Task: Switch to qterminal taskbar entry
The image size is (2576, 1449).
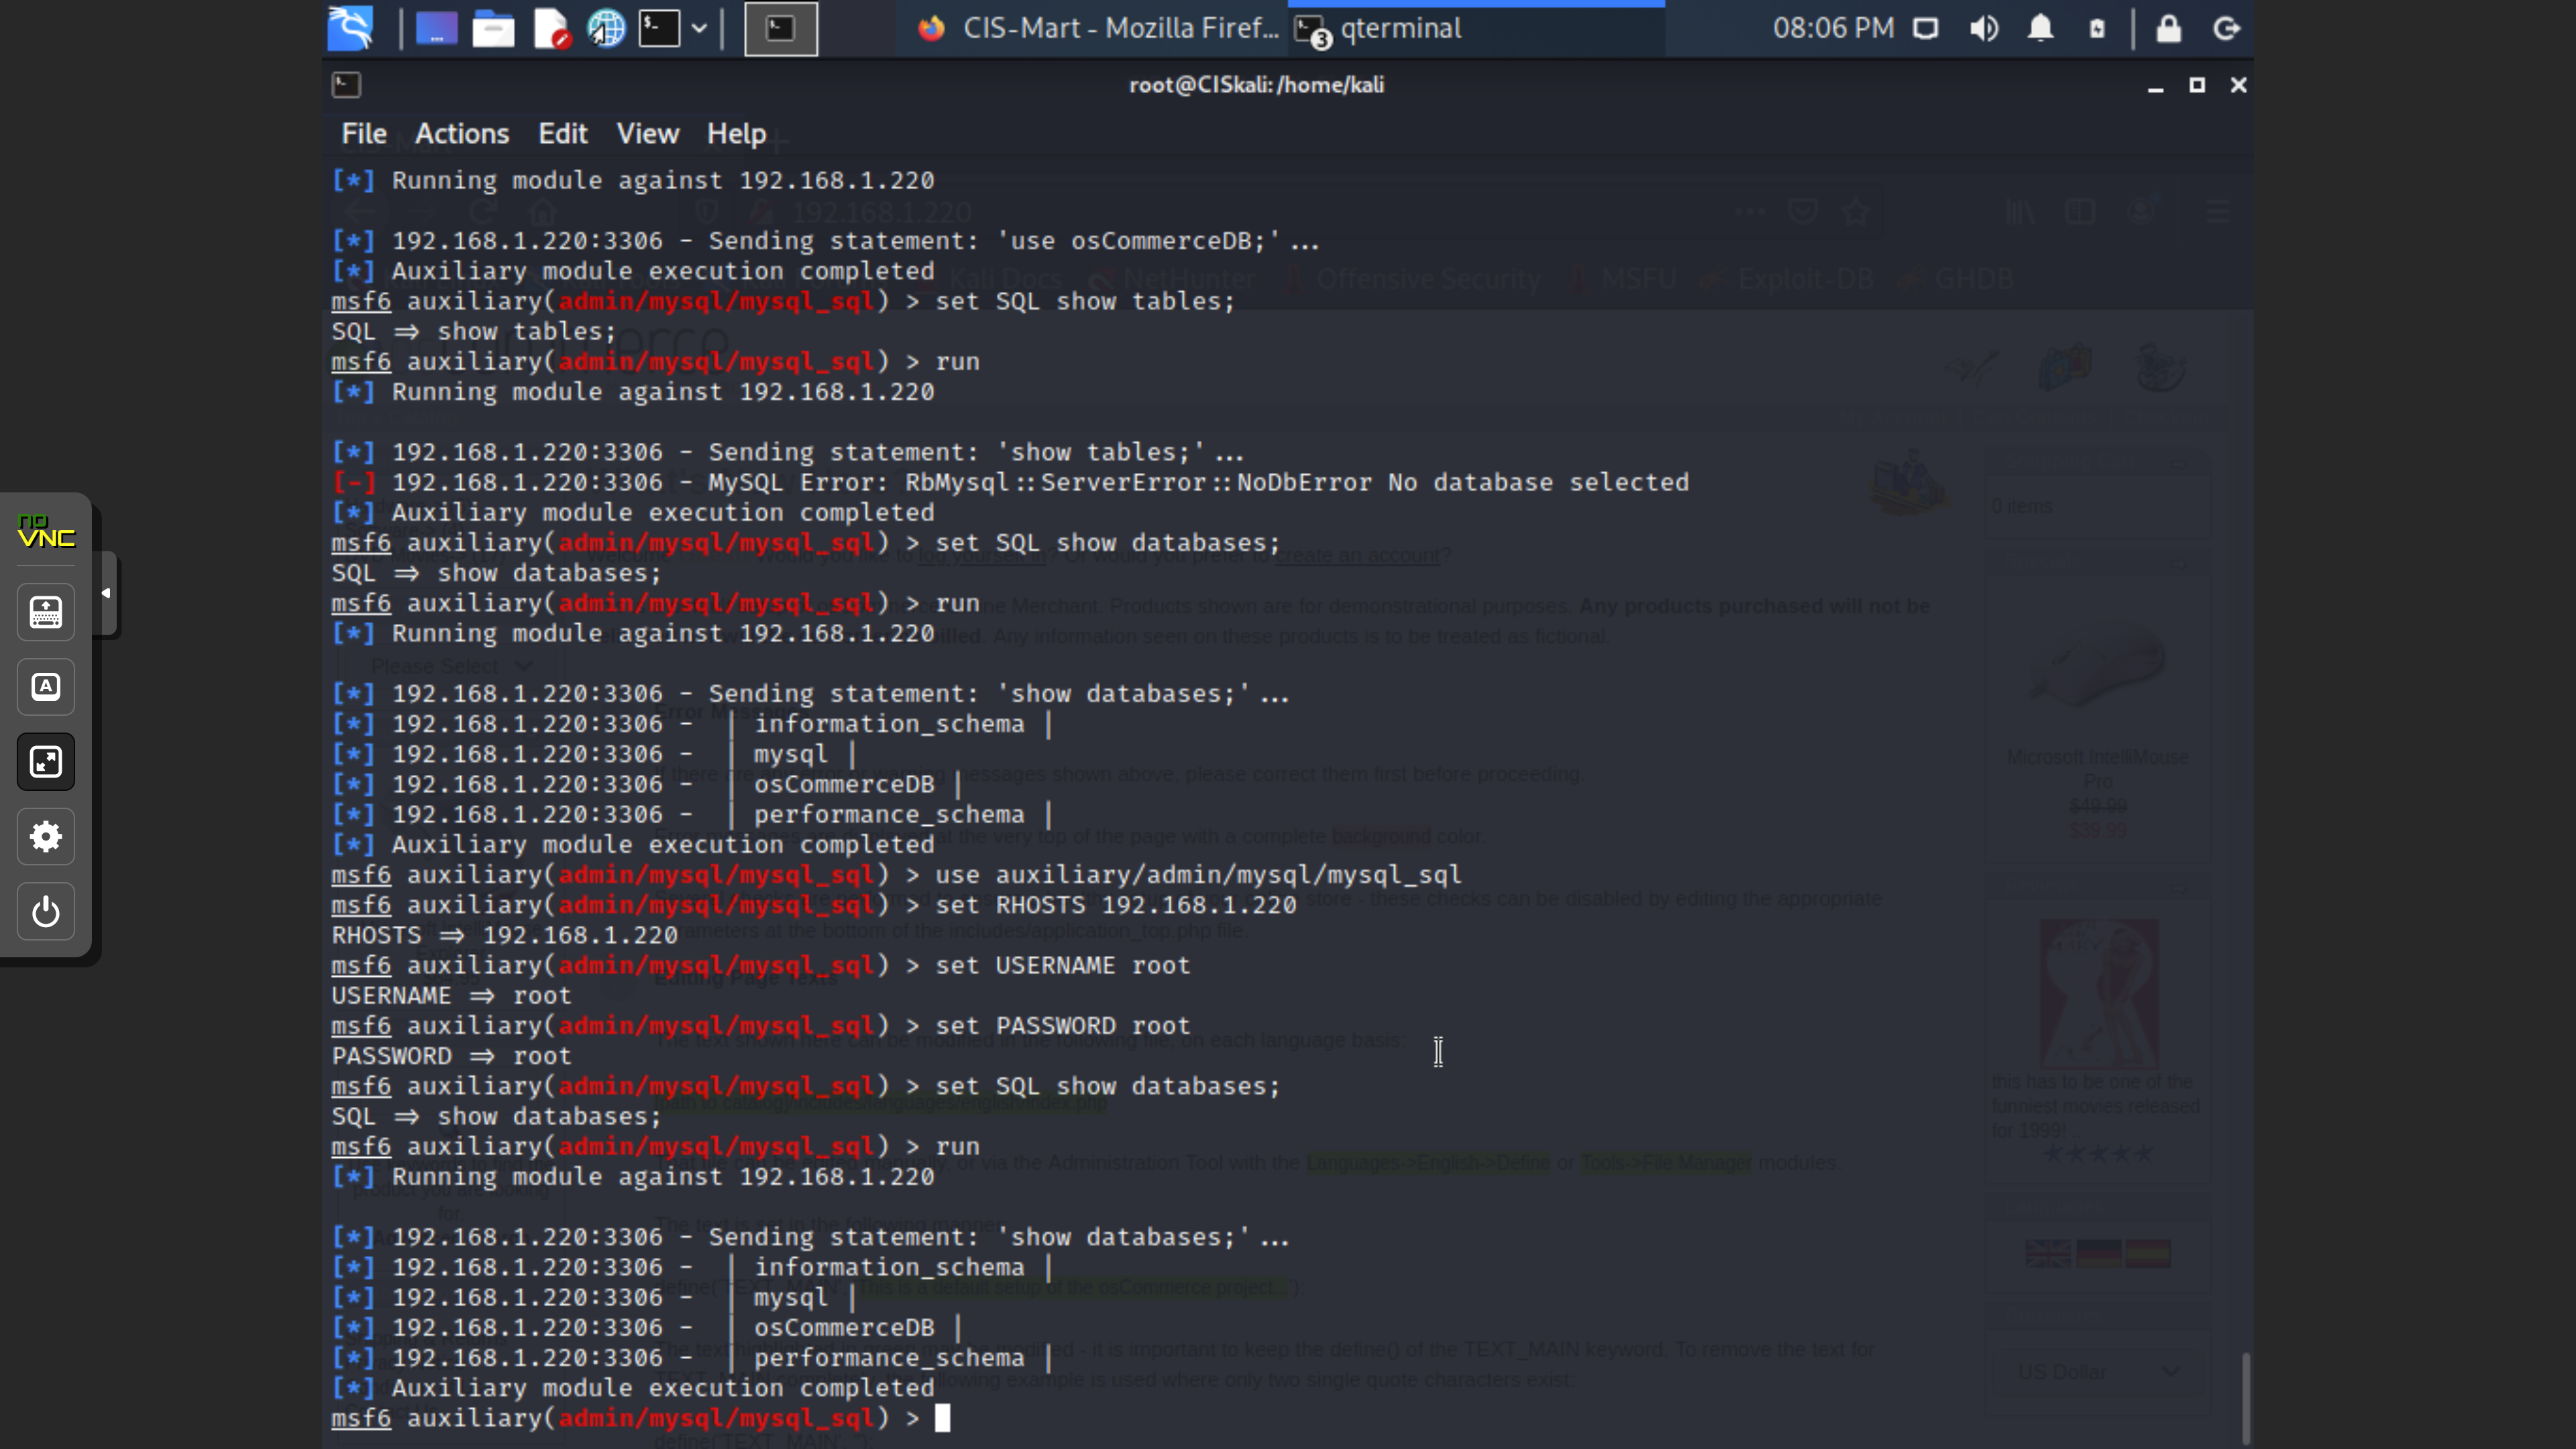Action: click(1476, 28)
